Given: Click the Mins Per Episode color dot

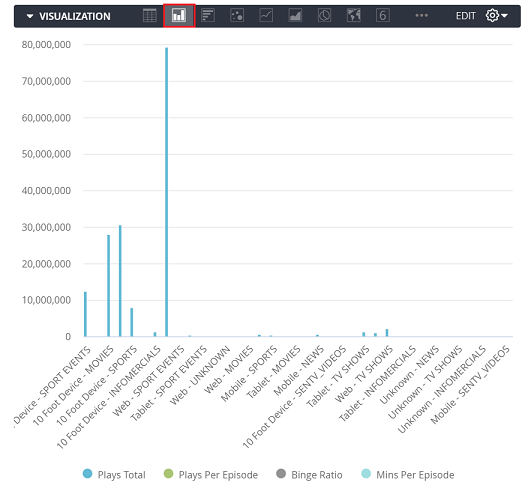Looking at the screenshot, I should (x=366, y=473).
